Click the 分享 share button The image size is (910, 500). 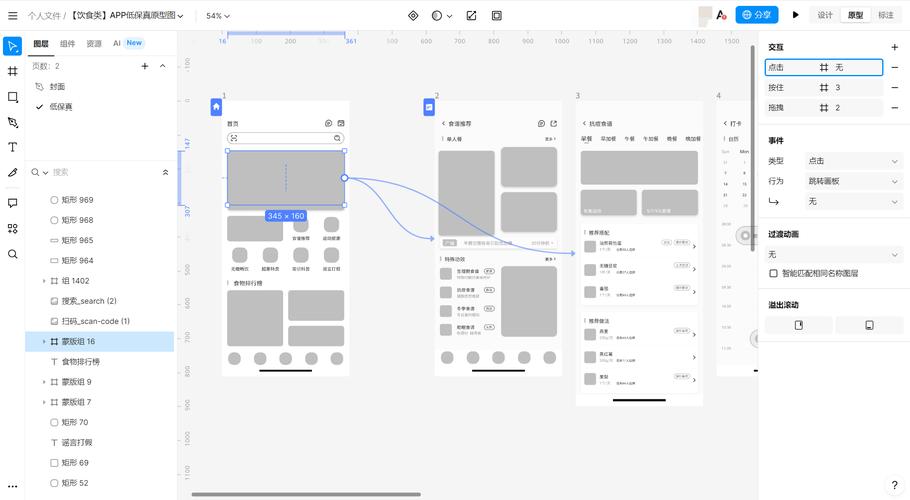tap(756, 15)
